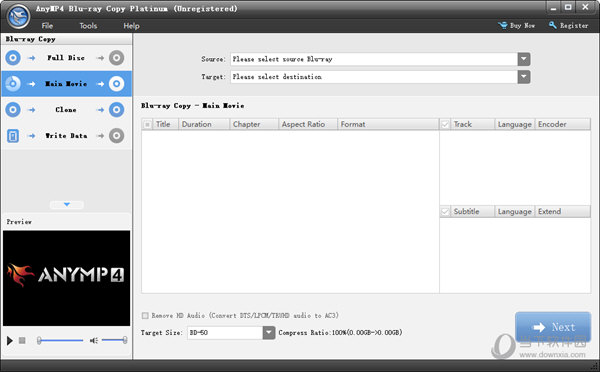Click the Extend column header
This screenshot has width=600, height=372.
(x=562, y=212)
